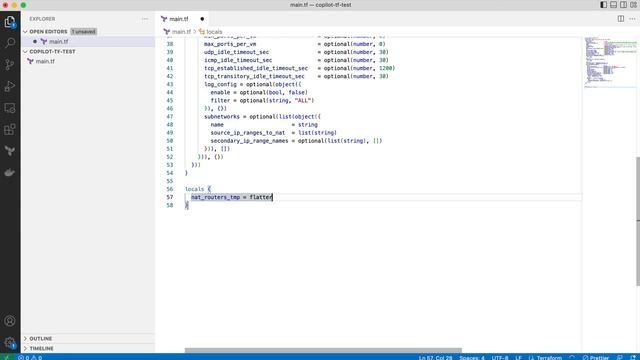The image size is (640, 360).
Task: Click the vertical editor scrollbar
Action: pyautogui.click(x=638, y=221)
